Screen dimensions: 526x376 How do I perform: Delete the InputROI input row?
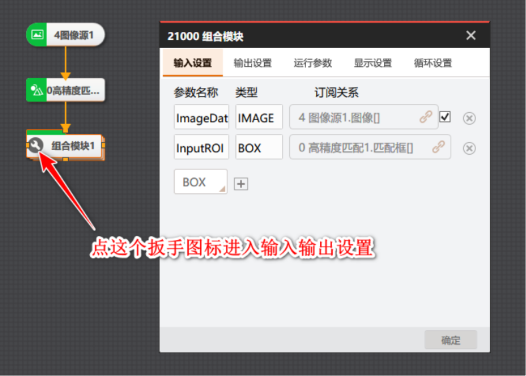[x=469, y=148]
